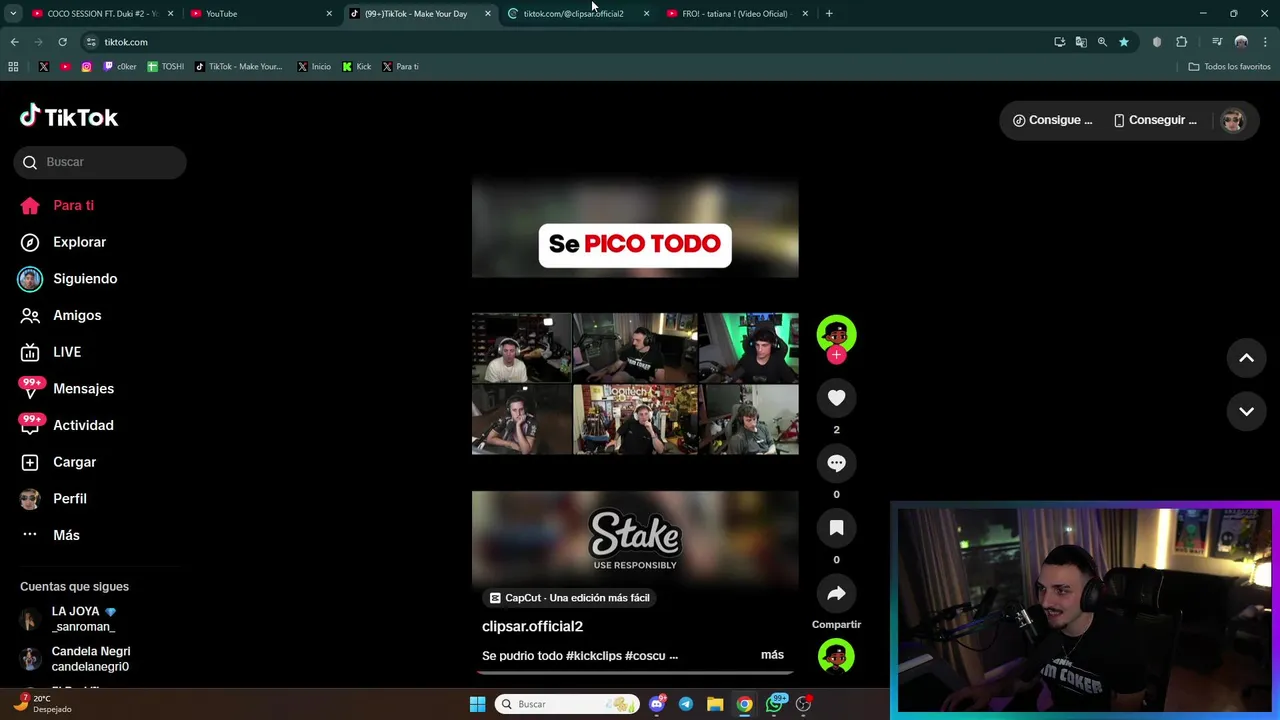
Task: Open Todos los favoritos folder
Action: point(1229,67)
